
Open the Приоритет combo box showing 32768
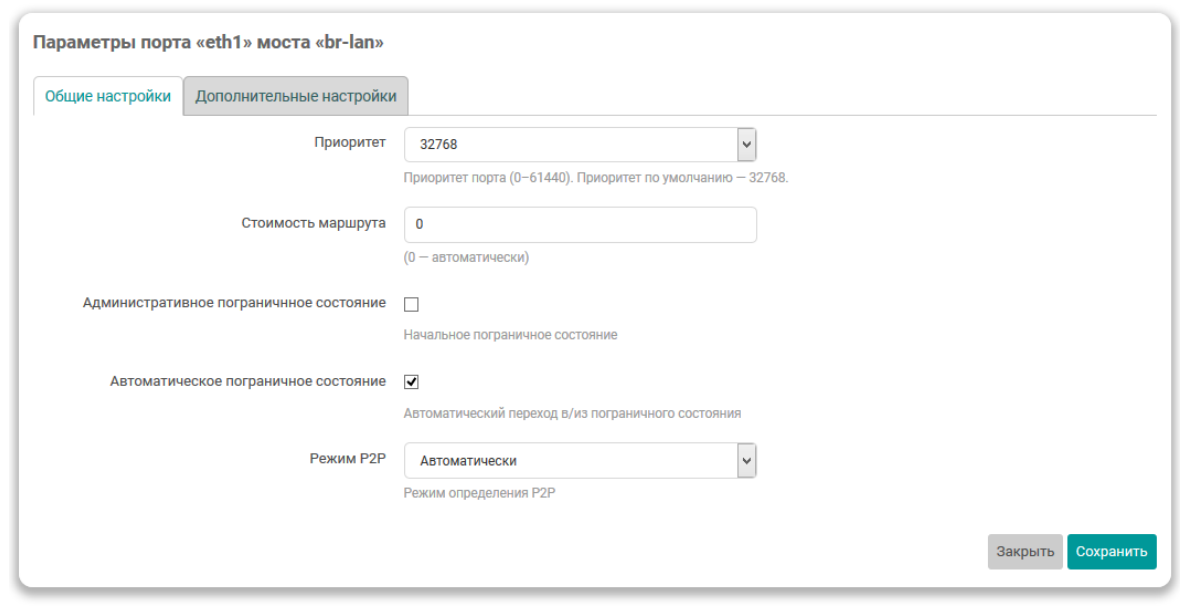[570, 145]
